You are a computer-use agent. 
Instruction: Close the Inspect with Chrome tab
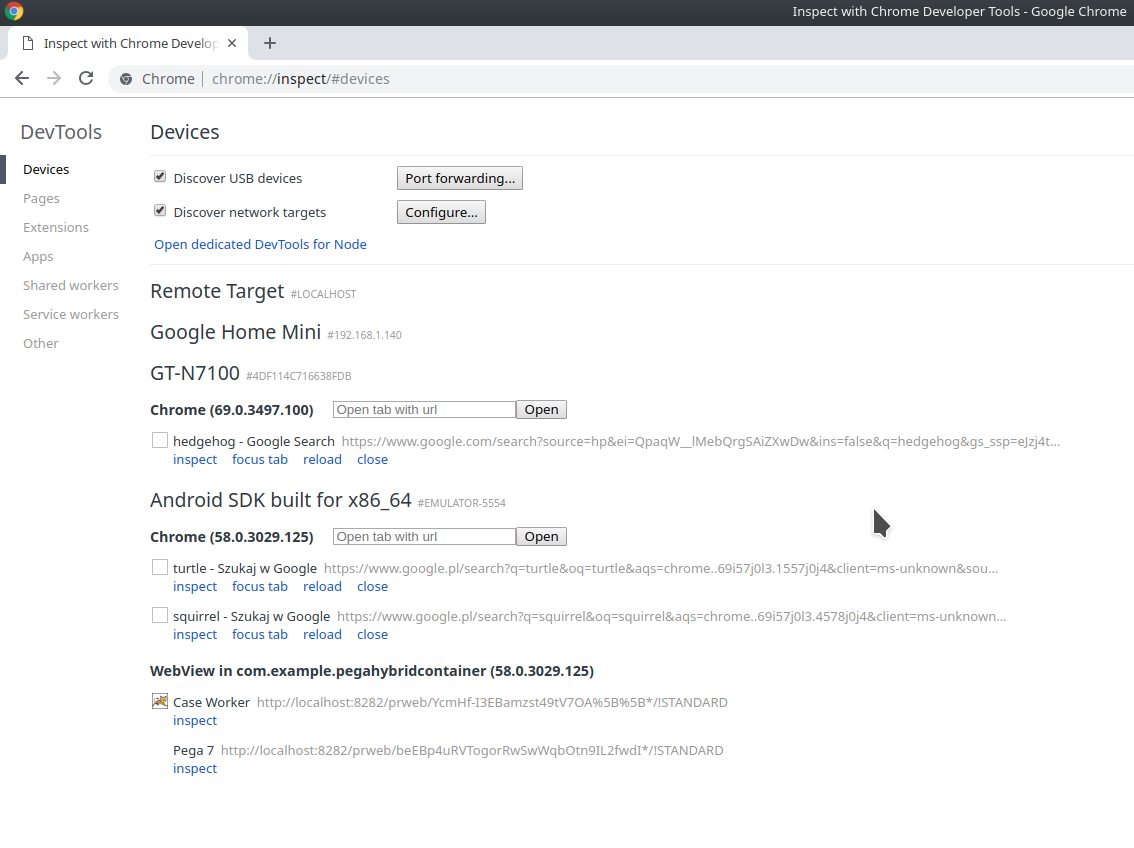click(232, 43)
